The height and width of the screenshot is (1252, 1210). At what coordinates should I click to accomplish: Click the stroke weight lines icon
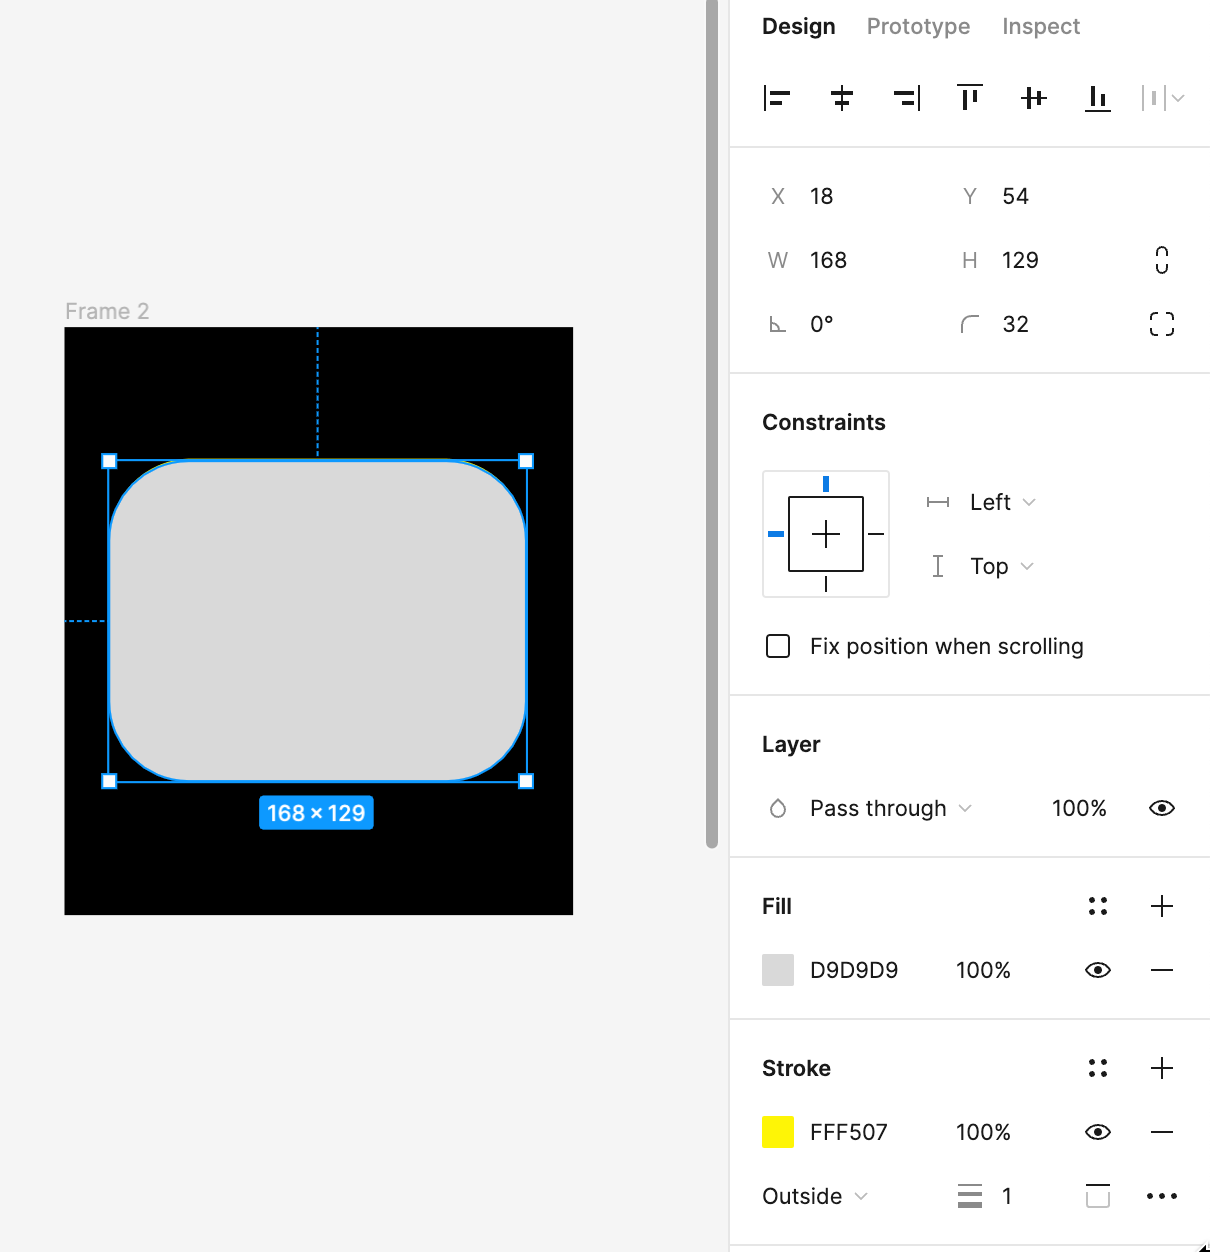(x=970, y=1196)
